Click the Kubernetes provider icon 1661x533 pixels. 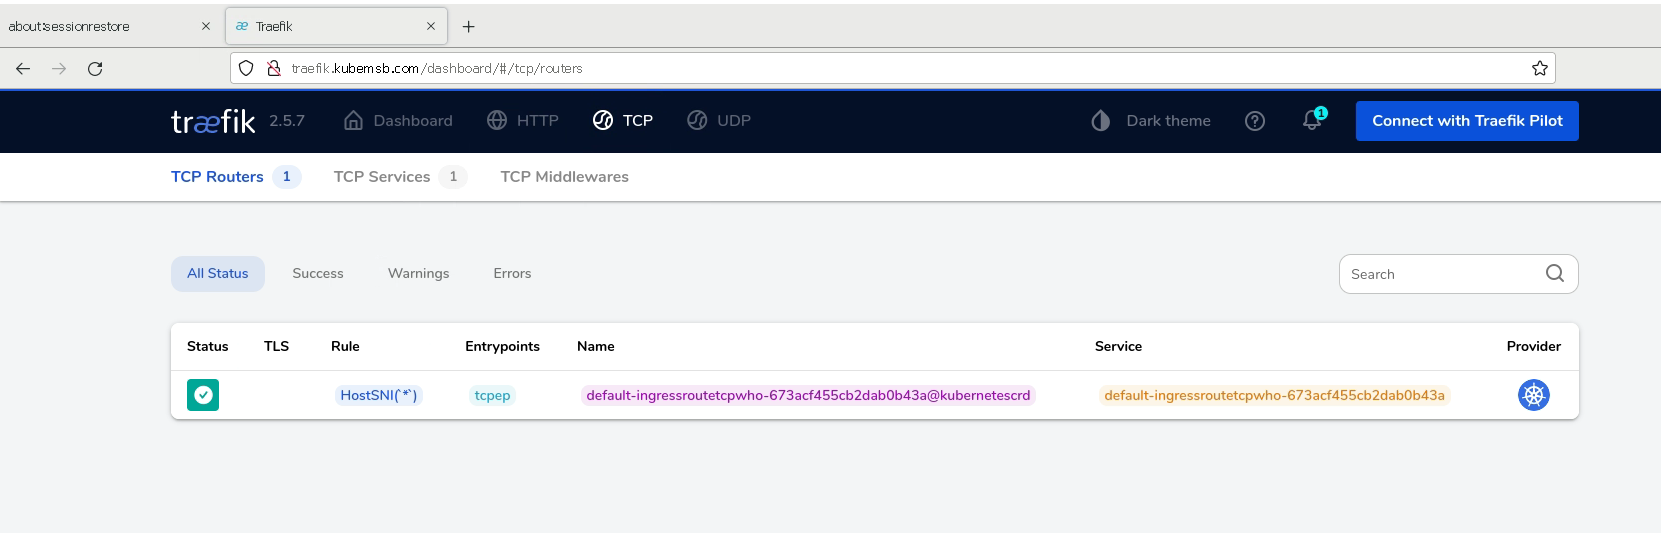1533,395
